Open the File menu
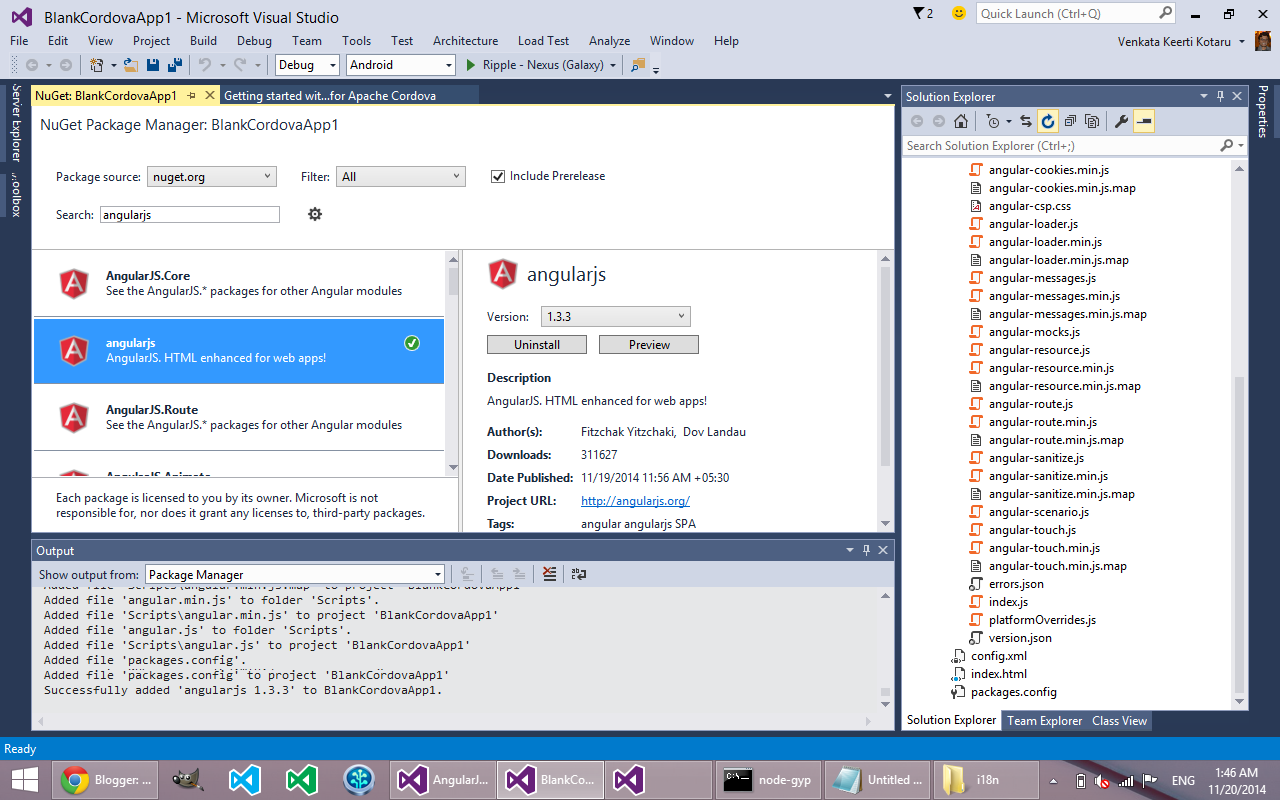This screenshot has height=800, width=1280. (19, 41)
